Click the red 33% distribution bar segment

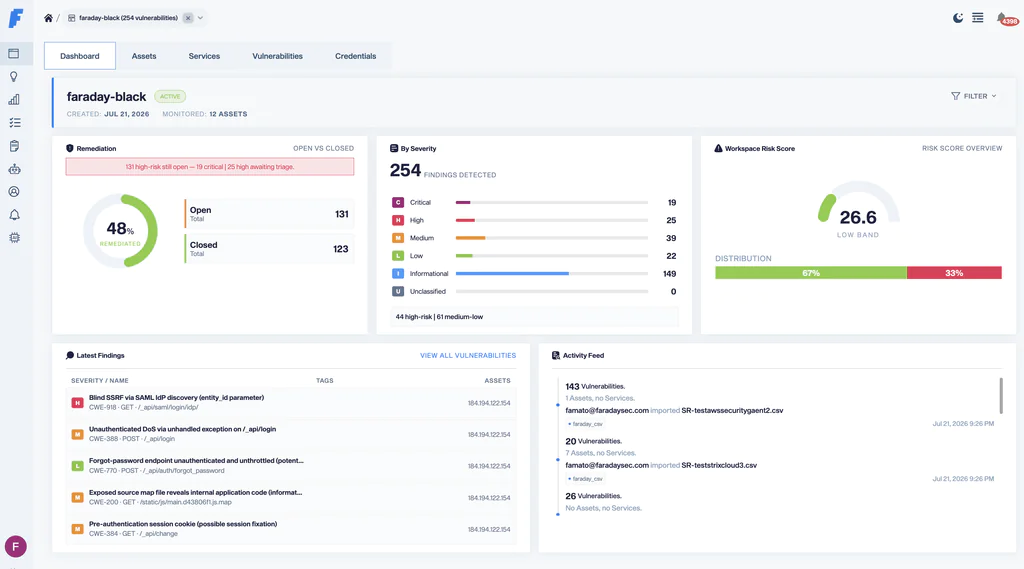954,273
